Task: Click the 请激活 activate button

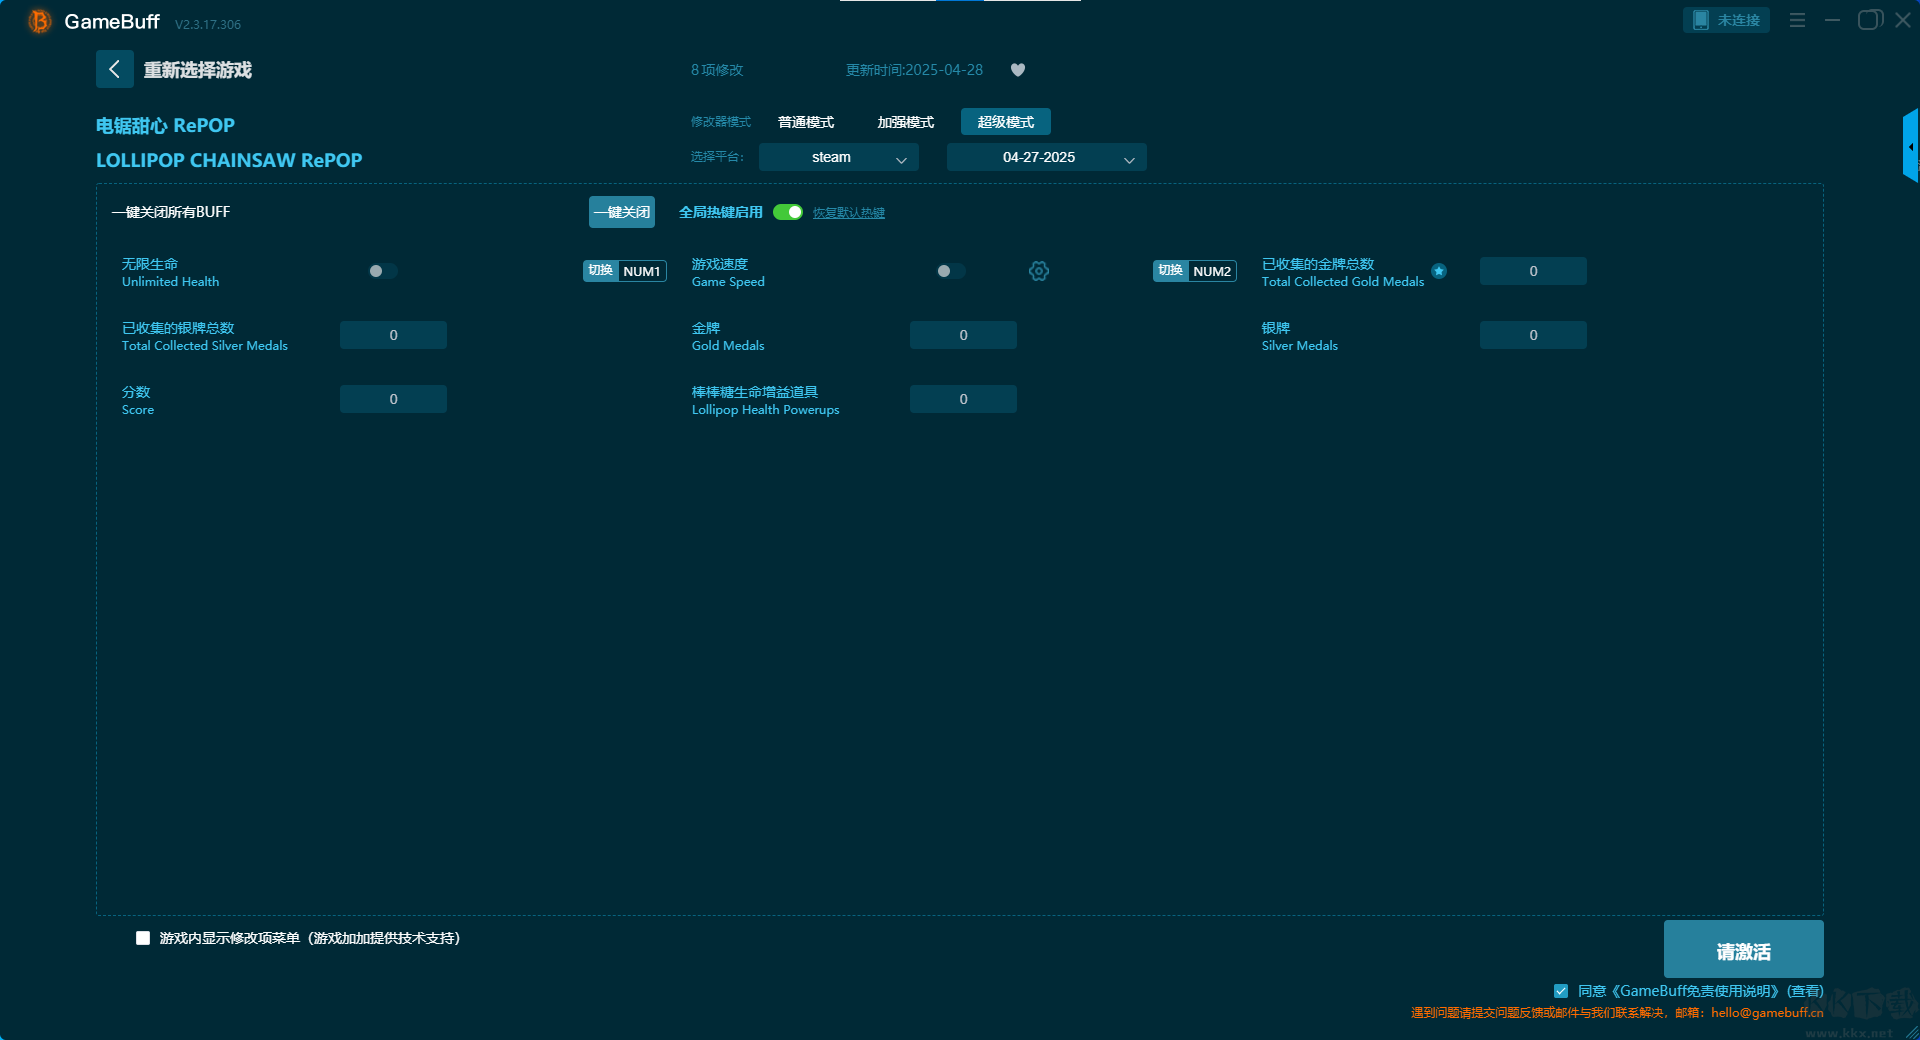Action: click(x=1742, y=950)
